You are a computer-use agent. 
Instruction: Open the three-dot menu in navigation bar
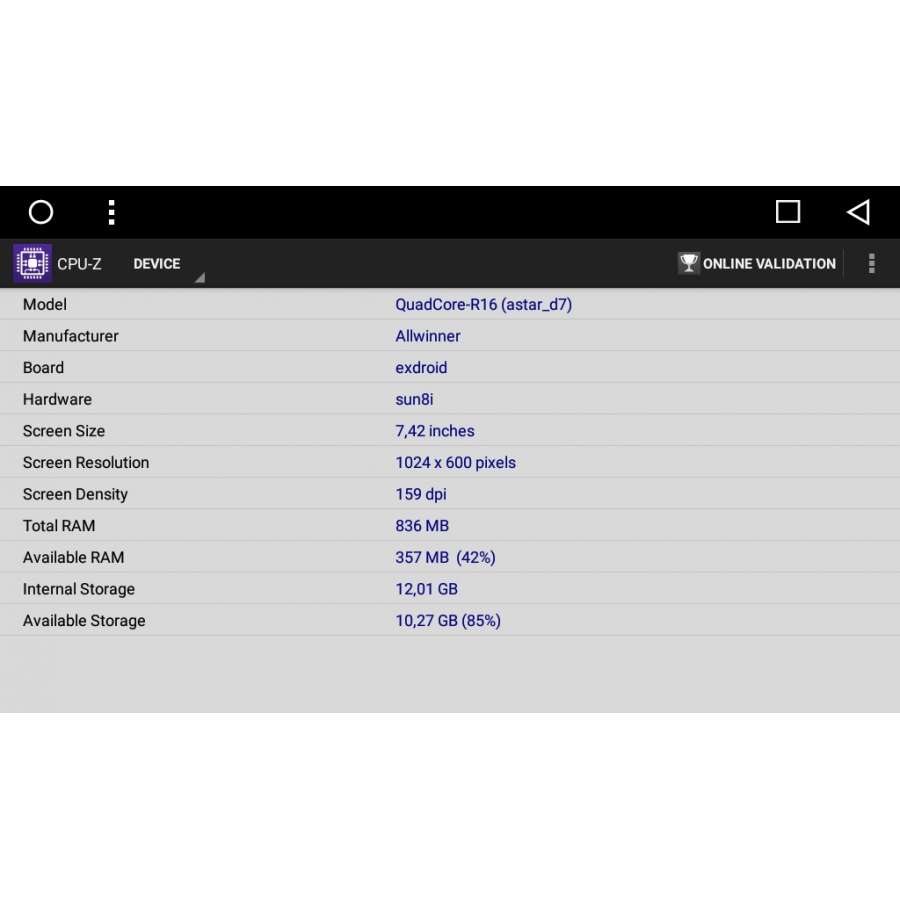point(112,212)
